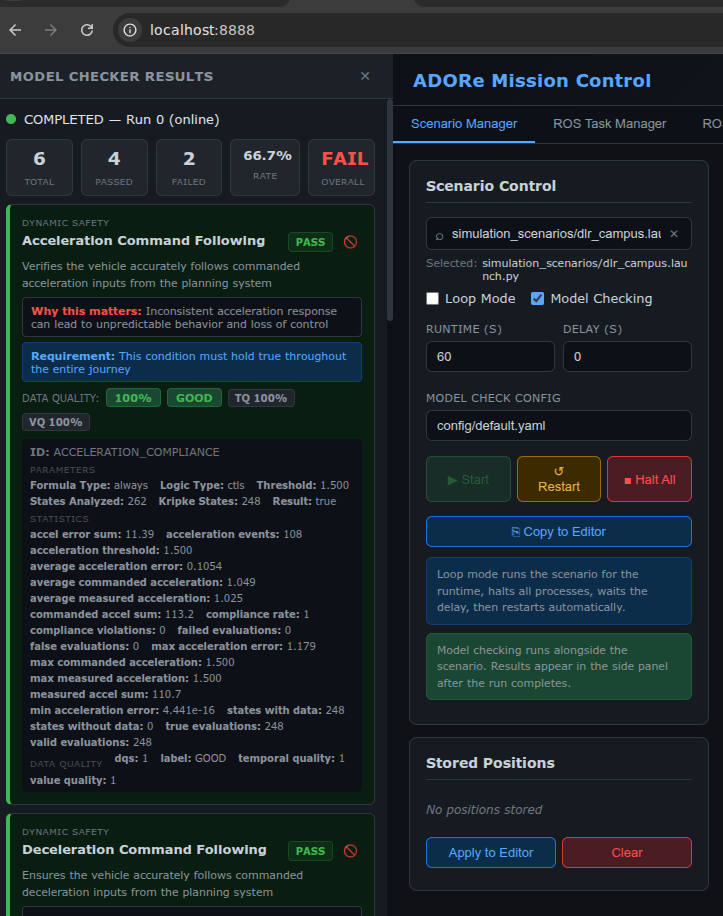Click the Acceleration Command Following title
The width and height of the screenshot is (723, 916).
144,241
